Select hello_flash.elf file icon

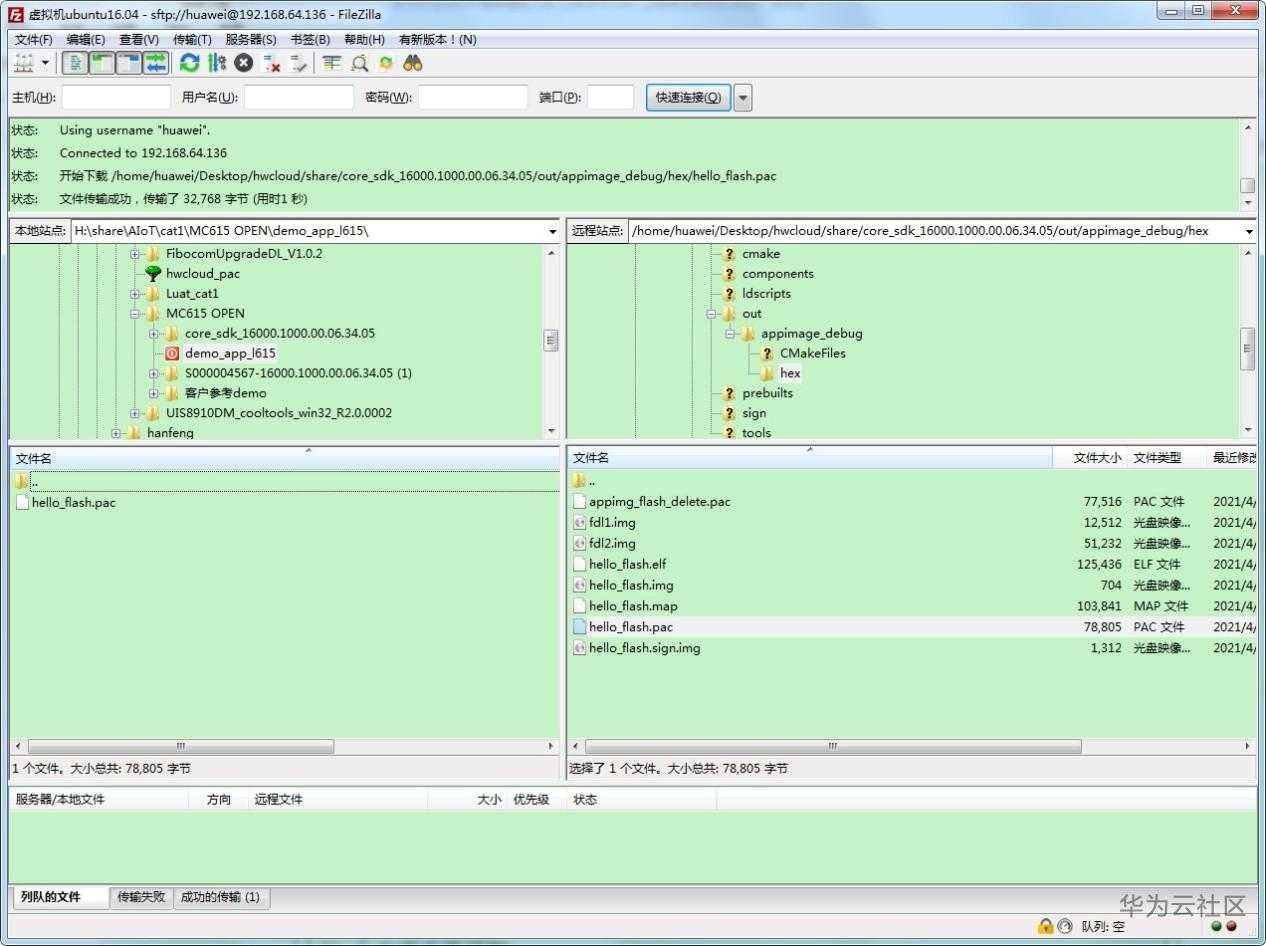pyautogui.click(x=580, y=564)
